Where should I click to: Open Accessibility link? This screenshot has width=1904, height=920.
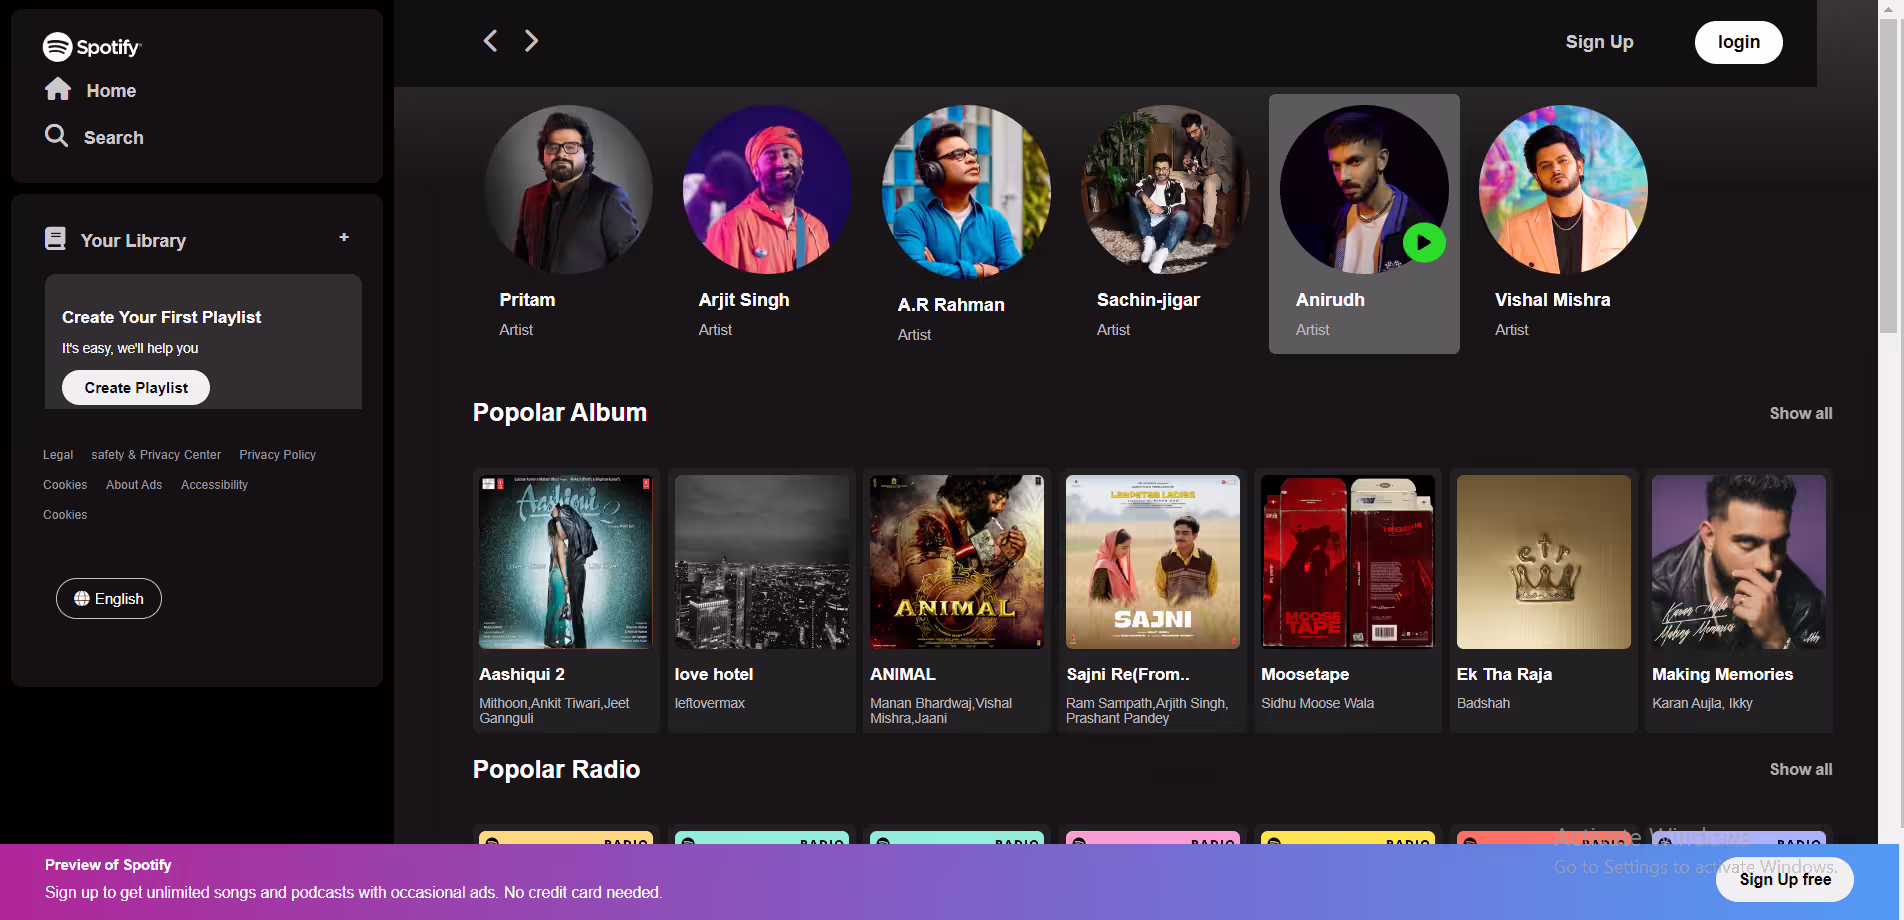(214, 485)
